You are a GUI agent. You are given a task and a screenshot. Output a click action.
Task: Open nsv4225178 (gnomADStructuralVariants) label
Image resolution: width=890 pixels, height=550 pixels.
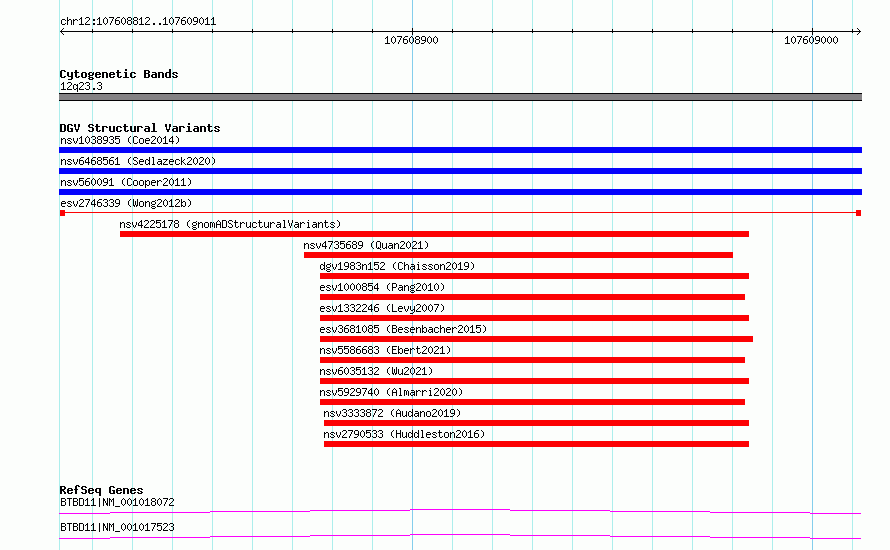point(230,224)
